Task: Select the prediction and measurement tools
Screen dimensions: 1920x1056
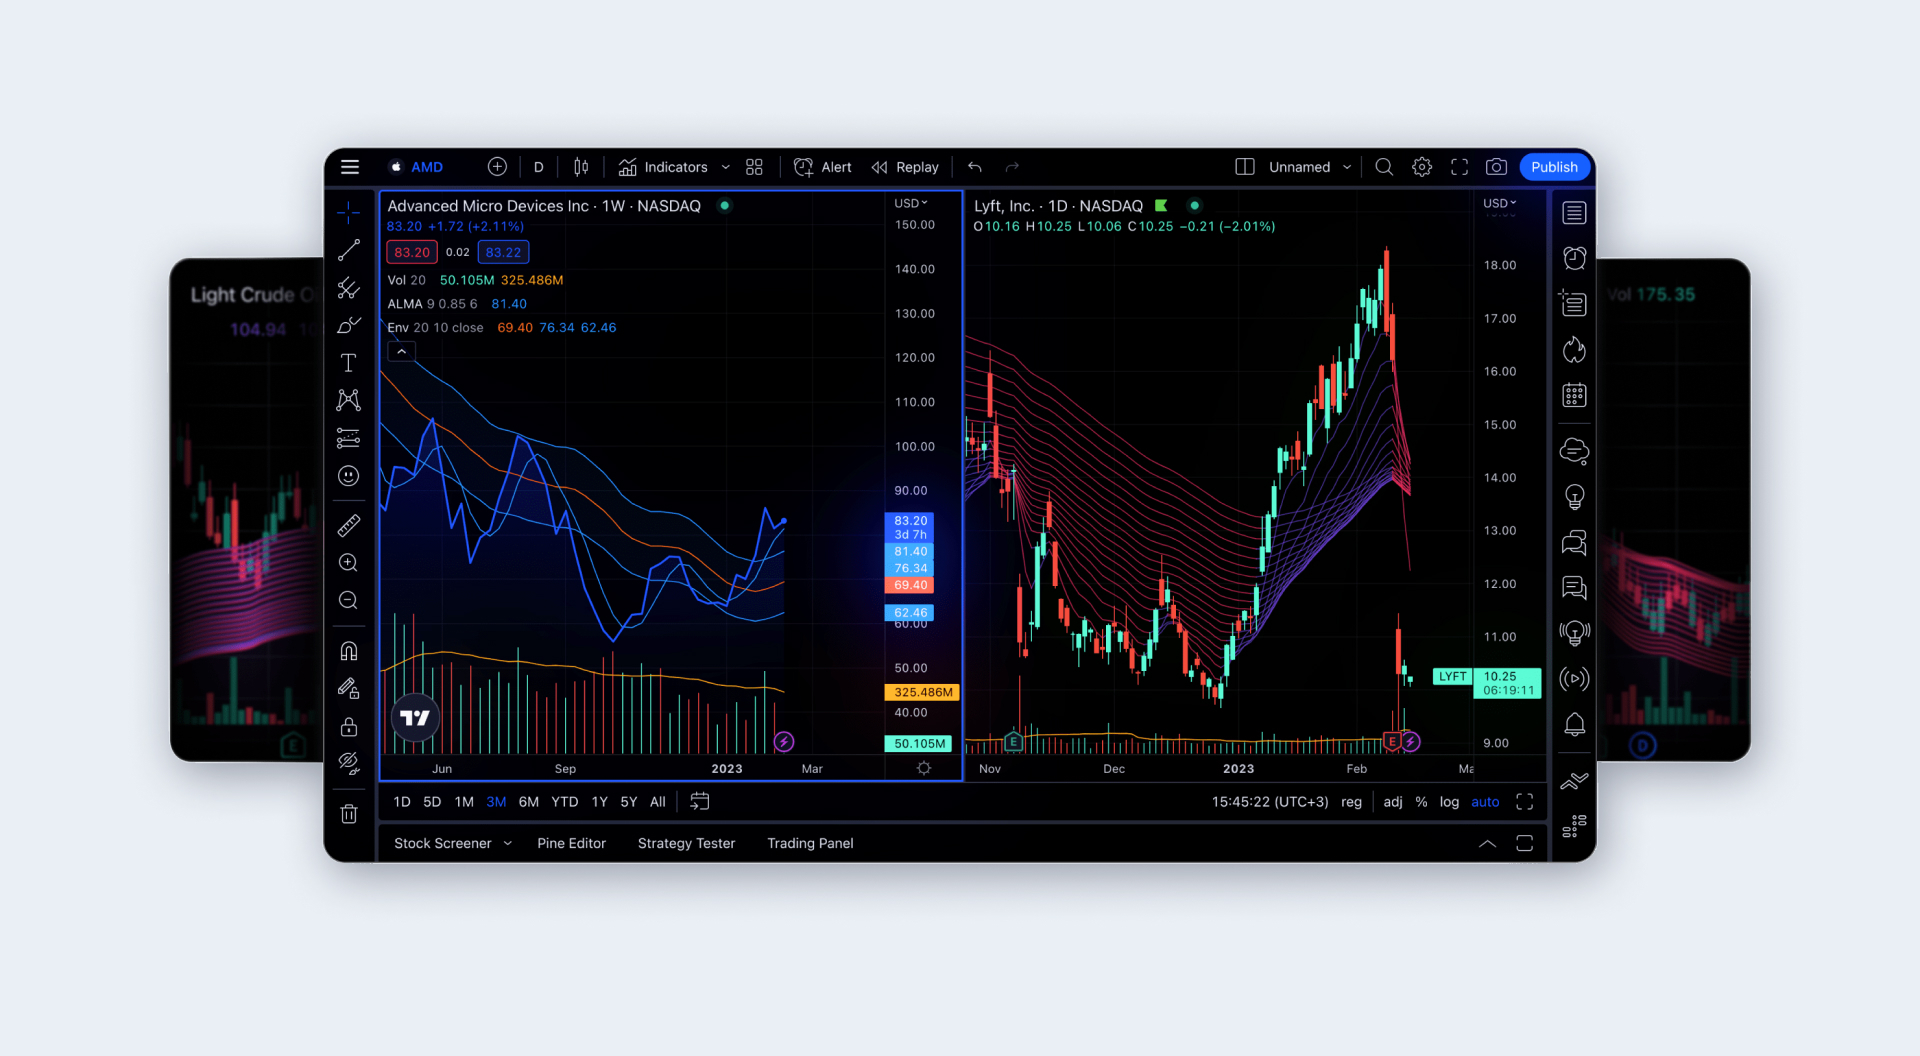Action: [x=348, y=438]
